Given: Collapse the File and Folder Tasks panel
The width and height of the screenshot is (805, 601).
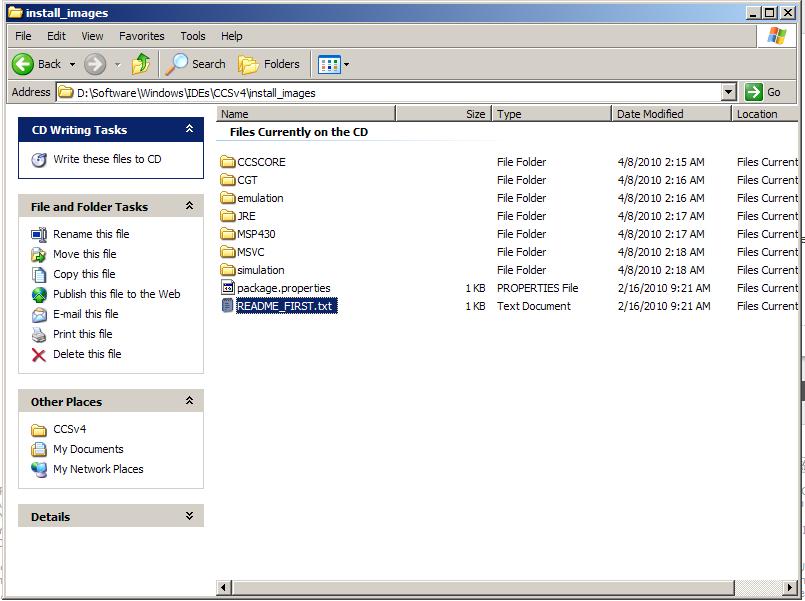Looking at the screenshot, I should 189,206.
